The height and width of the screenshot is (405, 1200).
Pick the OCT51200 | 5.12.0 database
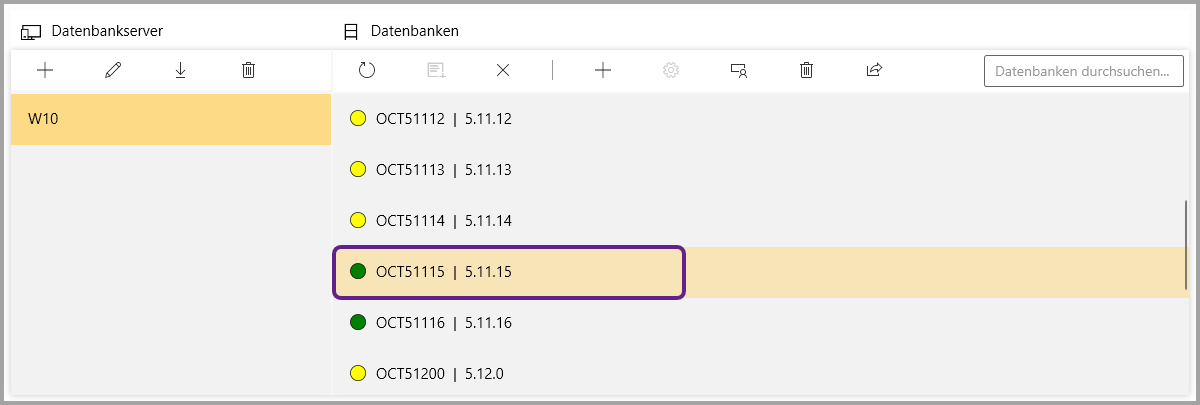(x=440, y=374)
